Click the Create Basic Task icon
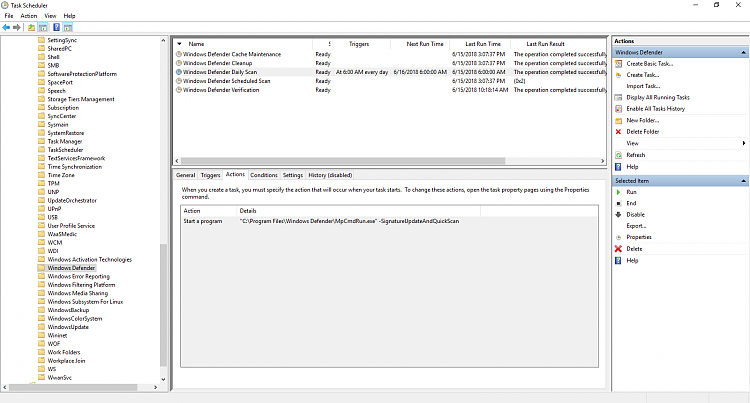Image resolution: width=750 pixels, height=403 pixels. pos(618,64)
